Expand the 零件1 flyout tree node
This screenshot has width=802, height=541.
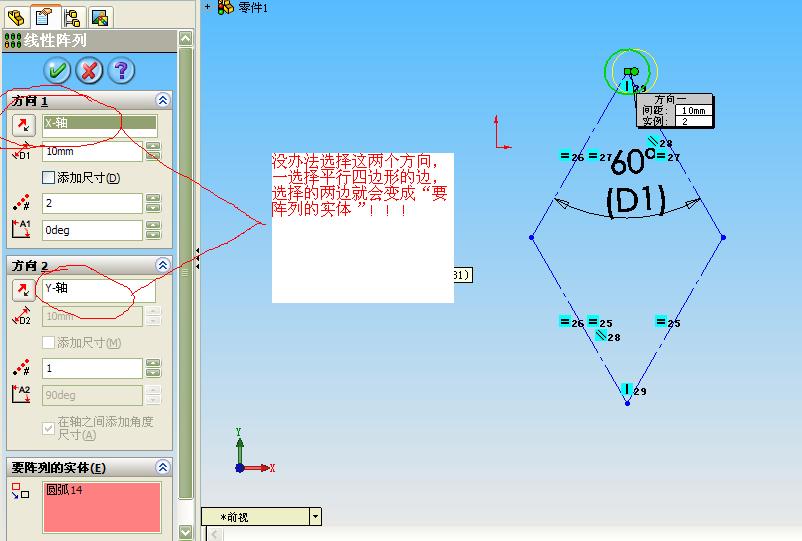[x=207, y=7]
